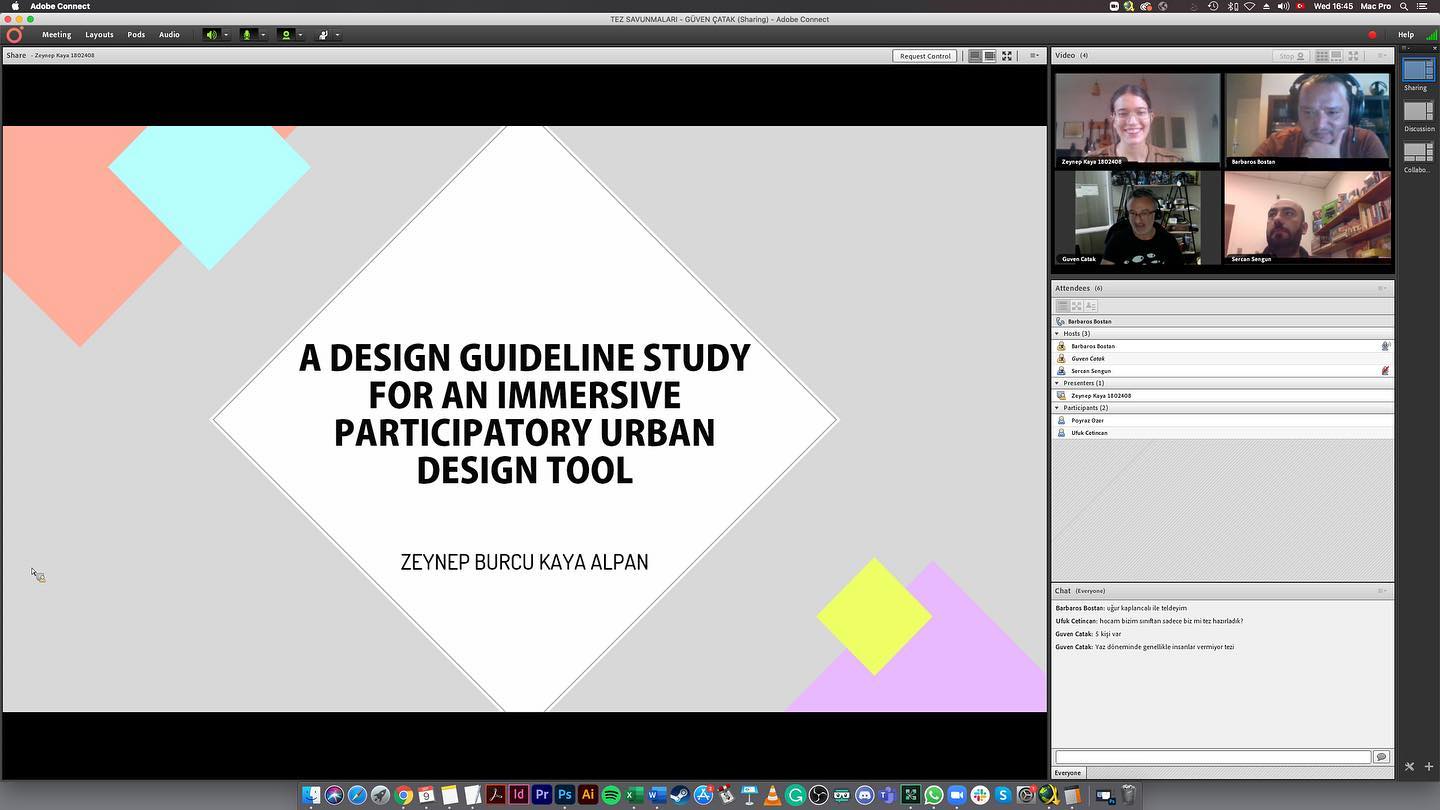
Task: Collapse the Participants (2) group
Action: 1057,408
